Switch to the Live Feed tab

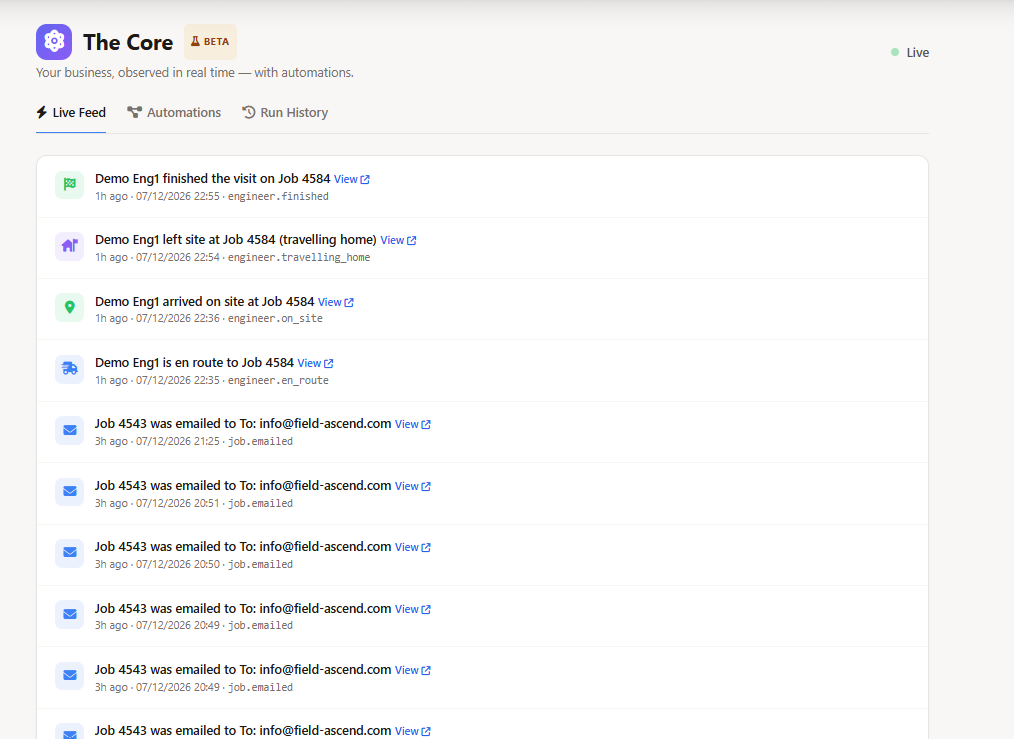pos(71,112)
